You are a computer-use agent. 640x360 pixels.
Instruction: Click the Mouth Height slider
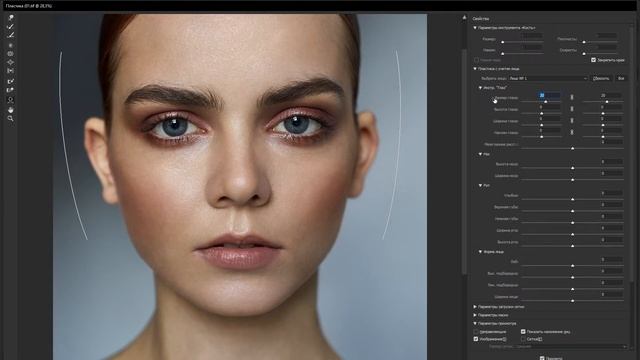[x=572, y=246]
